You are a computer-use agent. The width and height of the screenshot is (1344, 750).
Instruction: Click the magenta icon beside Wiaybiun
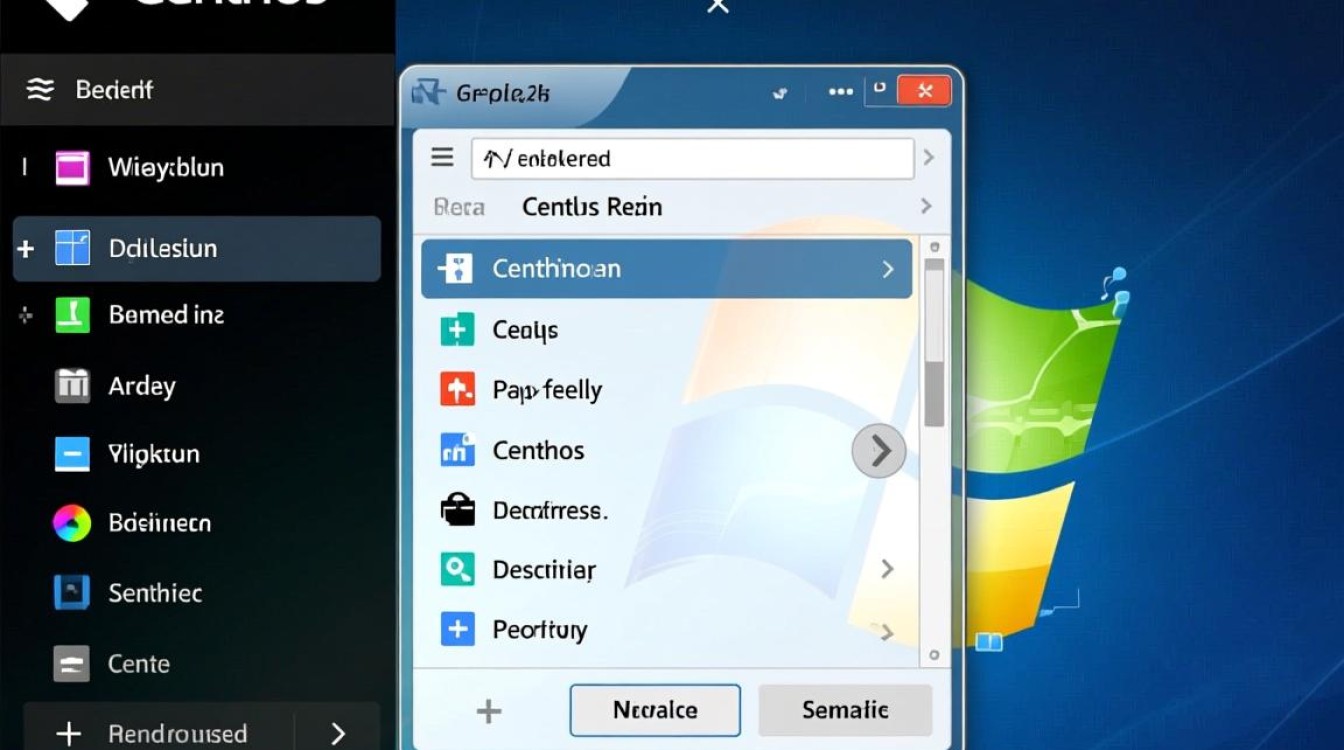click(72, 168)
